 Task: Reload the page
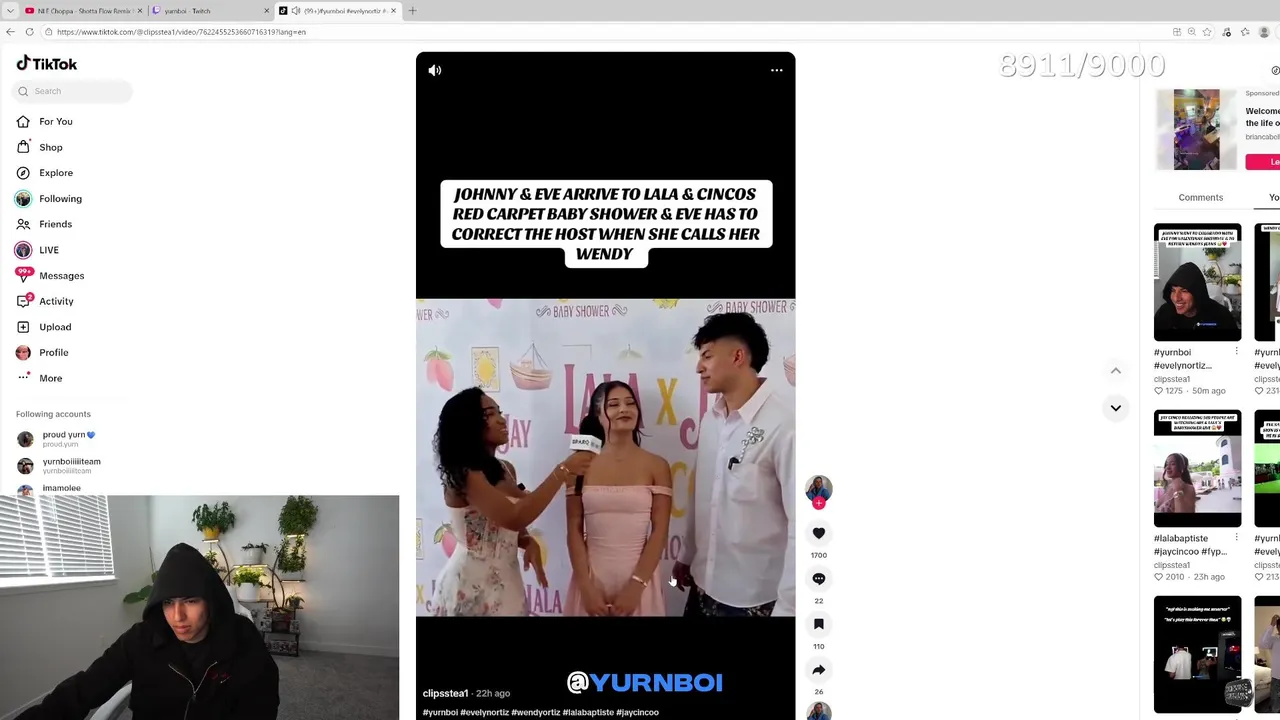tap(29, 32)
